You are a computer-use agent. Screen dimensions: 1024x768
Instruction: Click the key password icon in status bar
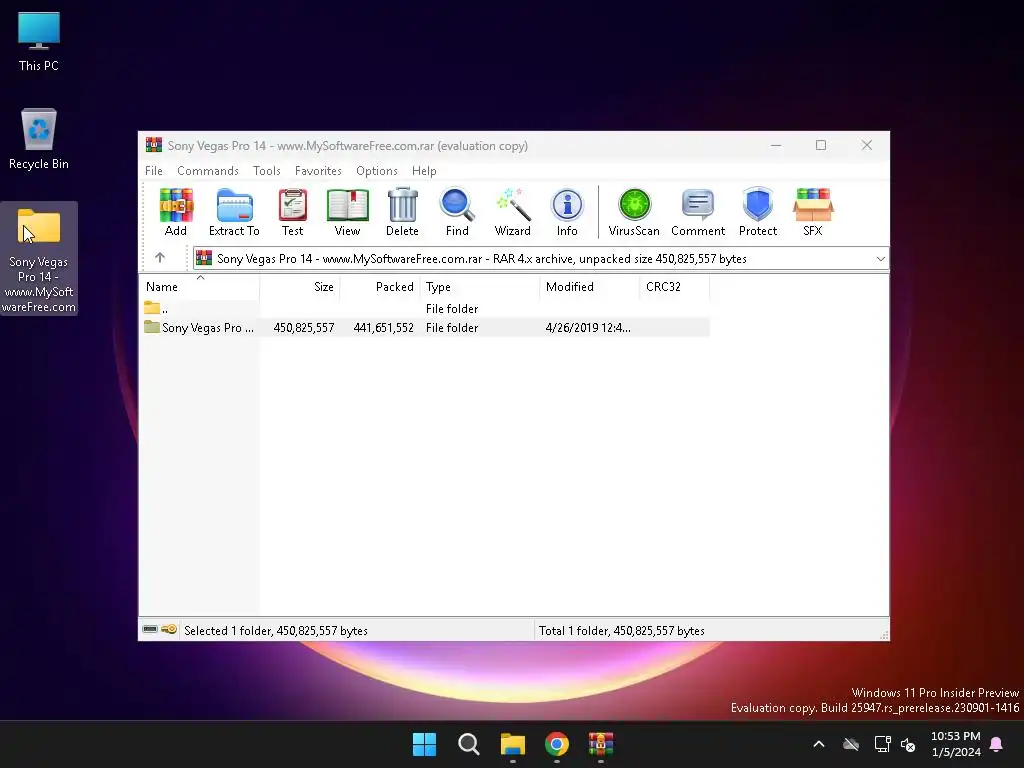pos(169,630)
